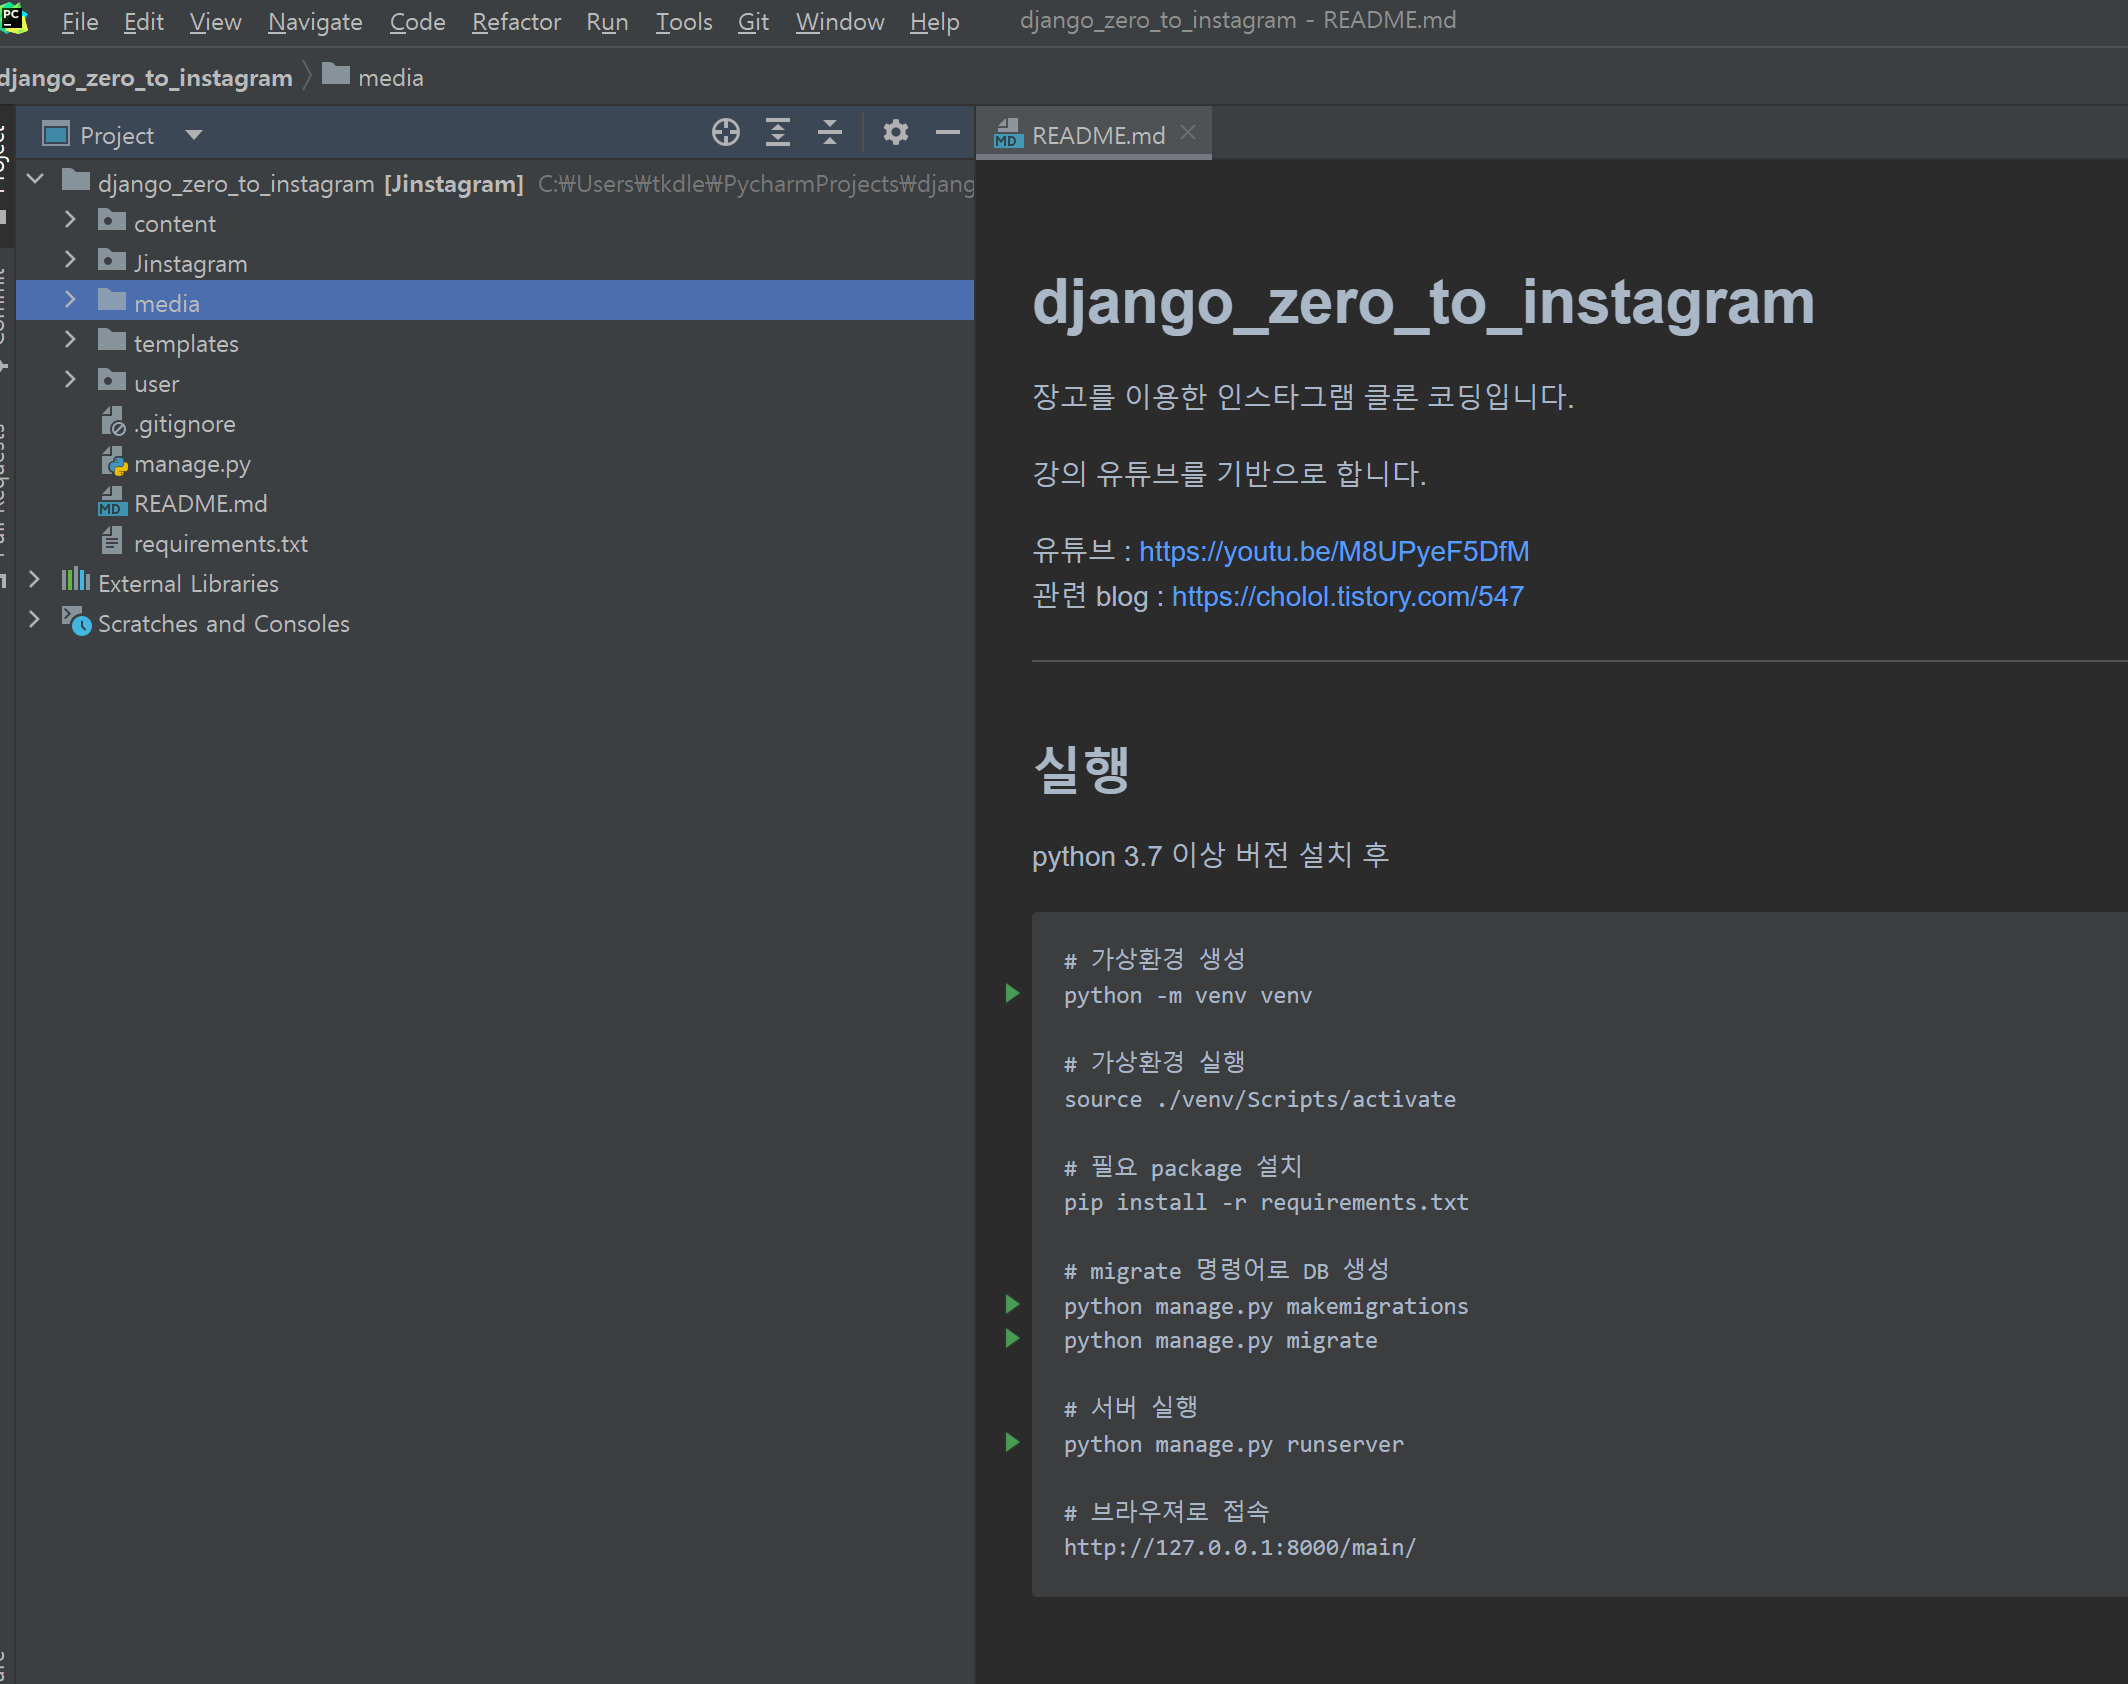
Task: Run the manage.py migrate gutter arrow
Action: point(1012,1338)
